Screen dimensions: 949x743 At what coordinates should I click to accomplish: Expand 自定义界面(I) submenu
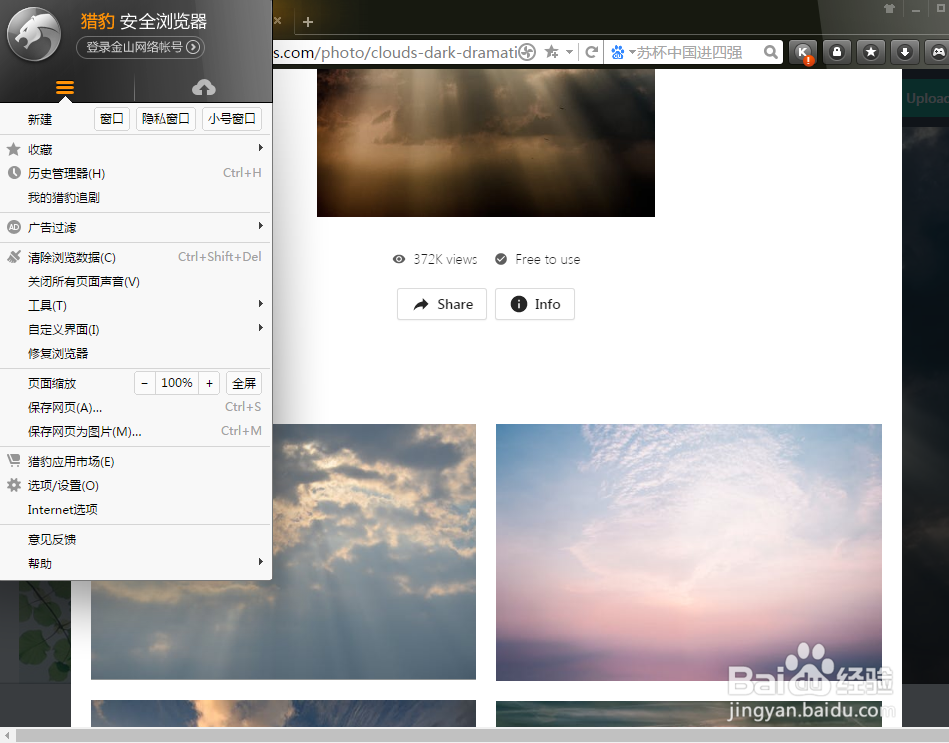136,329
